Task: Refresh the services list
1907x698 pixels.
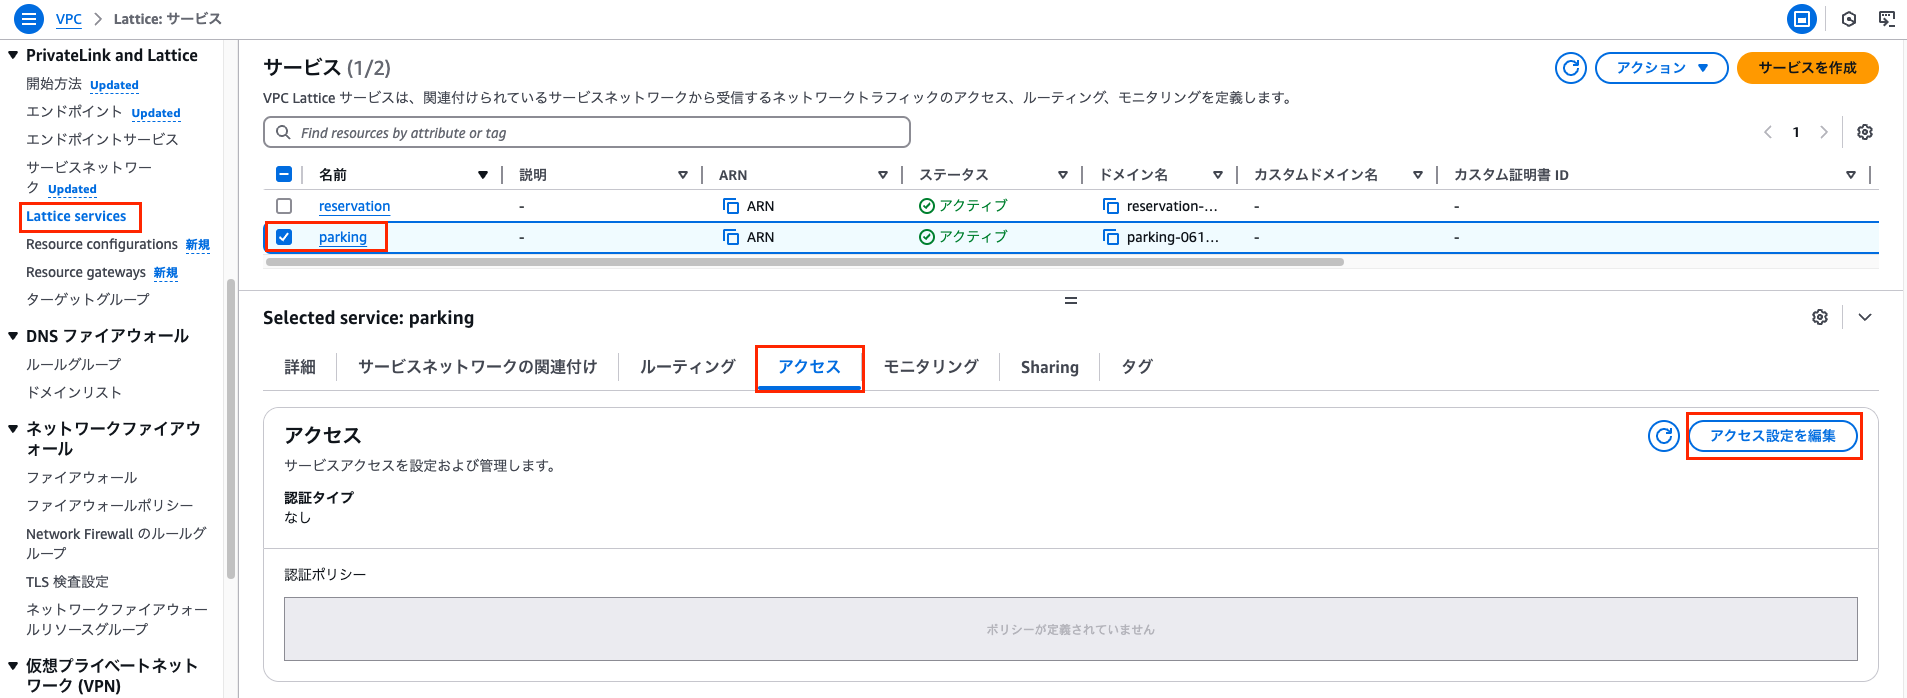Action: tap(1571, 68)
